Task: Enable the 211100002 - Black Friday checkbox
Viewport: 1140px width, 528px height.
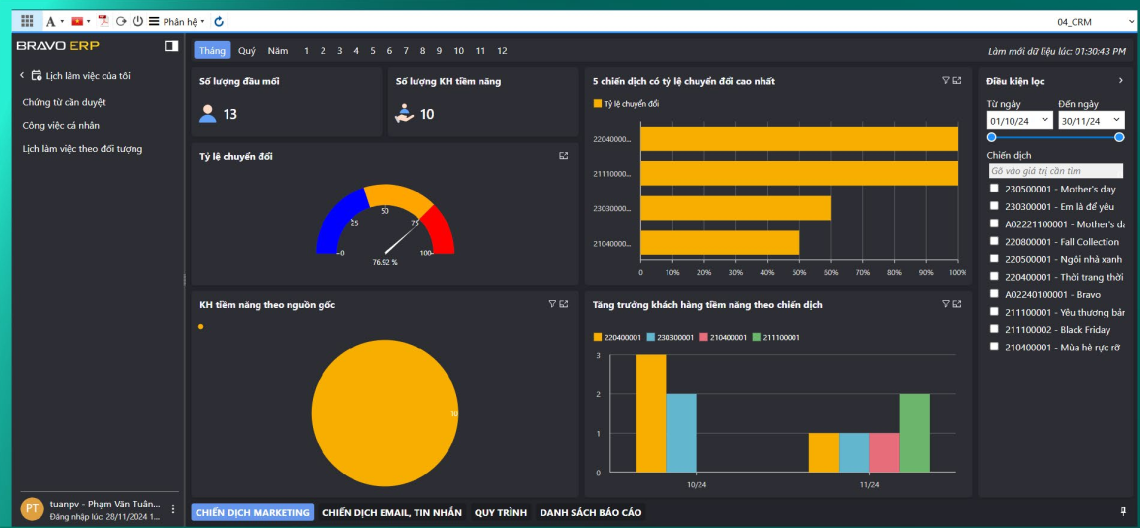Action: [994, 329]
